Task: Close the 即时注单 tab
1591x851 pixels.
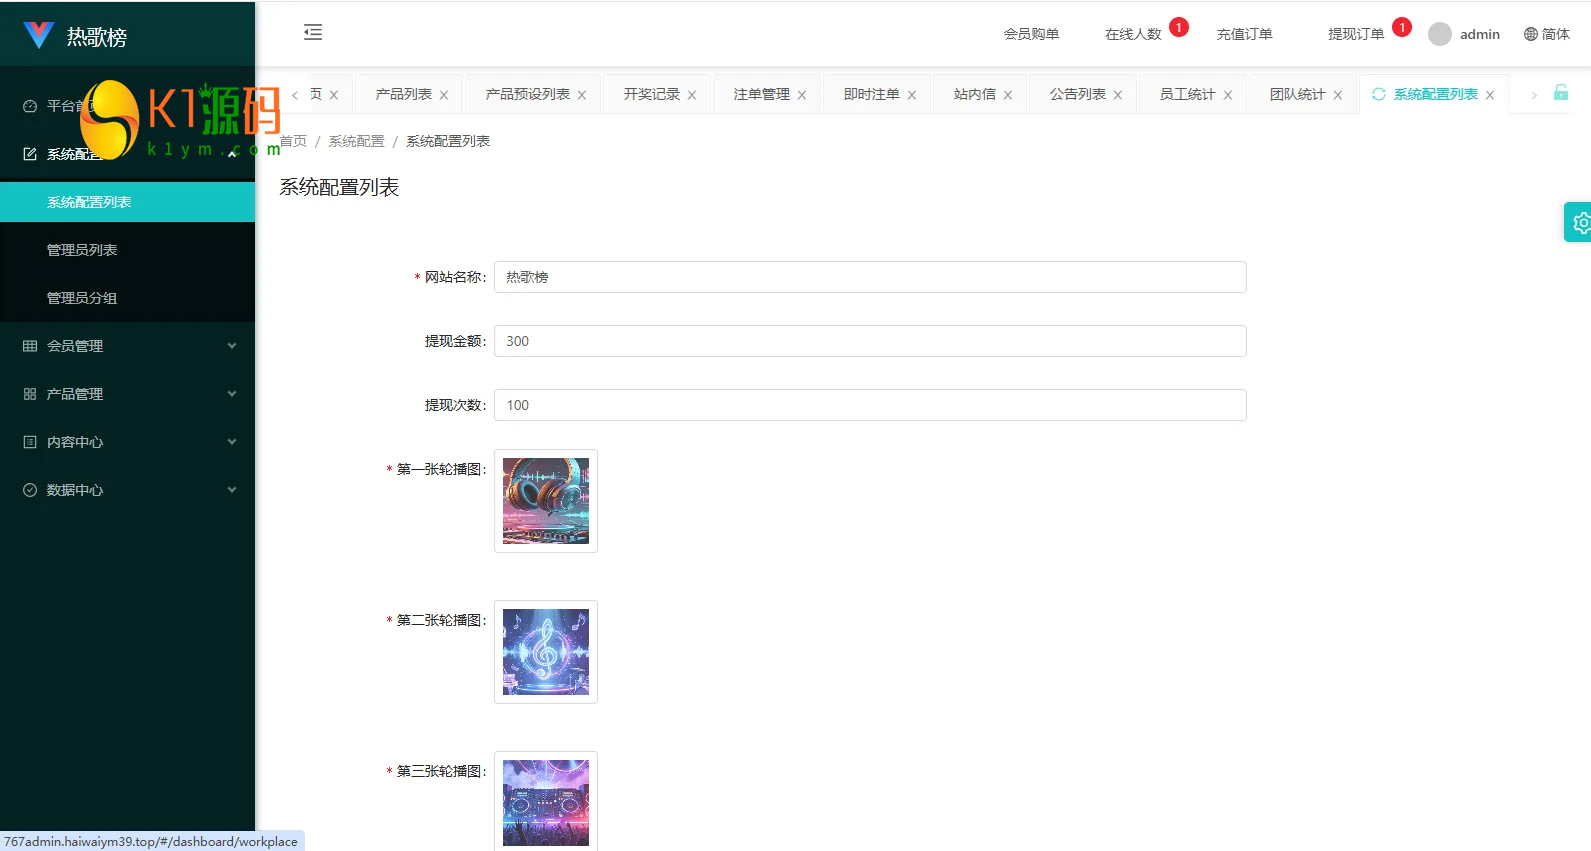Action: pos(912,95)
